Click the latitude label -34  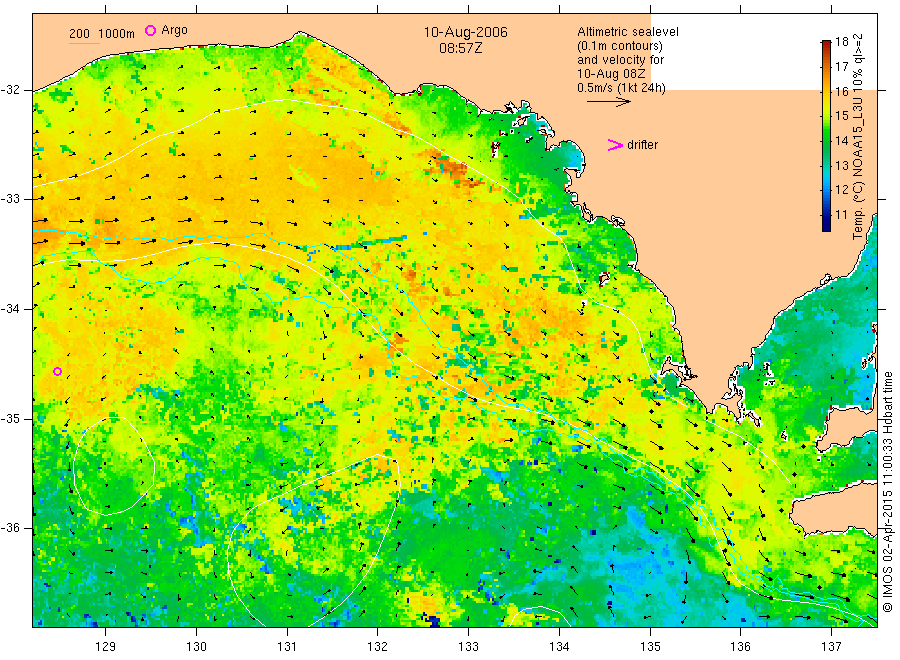pyautogui.click(x=10, y=309)
